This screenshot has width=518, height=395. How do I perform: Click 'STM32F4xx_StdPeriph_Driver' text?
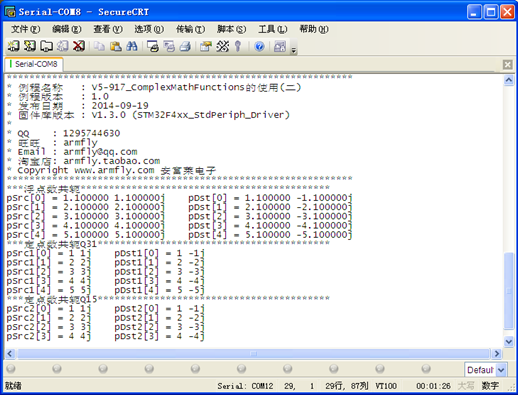pos(211,115)
